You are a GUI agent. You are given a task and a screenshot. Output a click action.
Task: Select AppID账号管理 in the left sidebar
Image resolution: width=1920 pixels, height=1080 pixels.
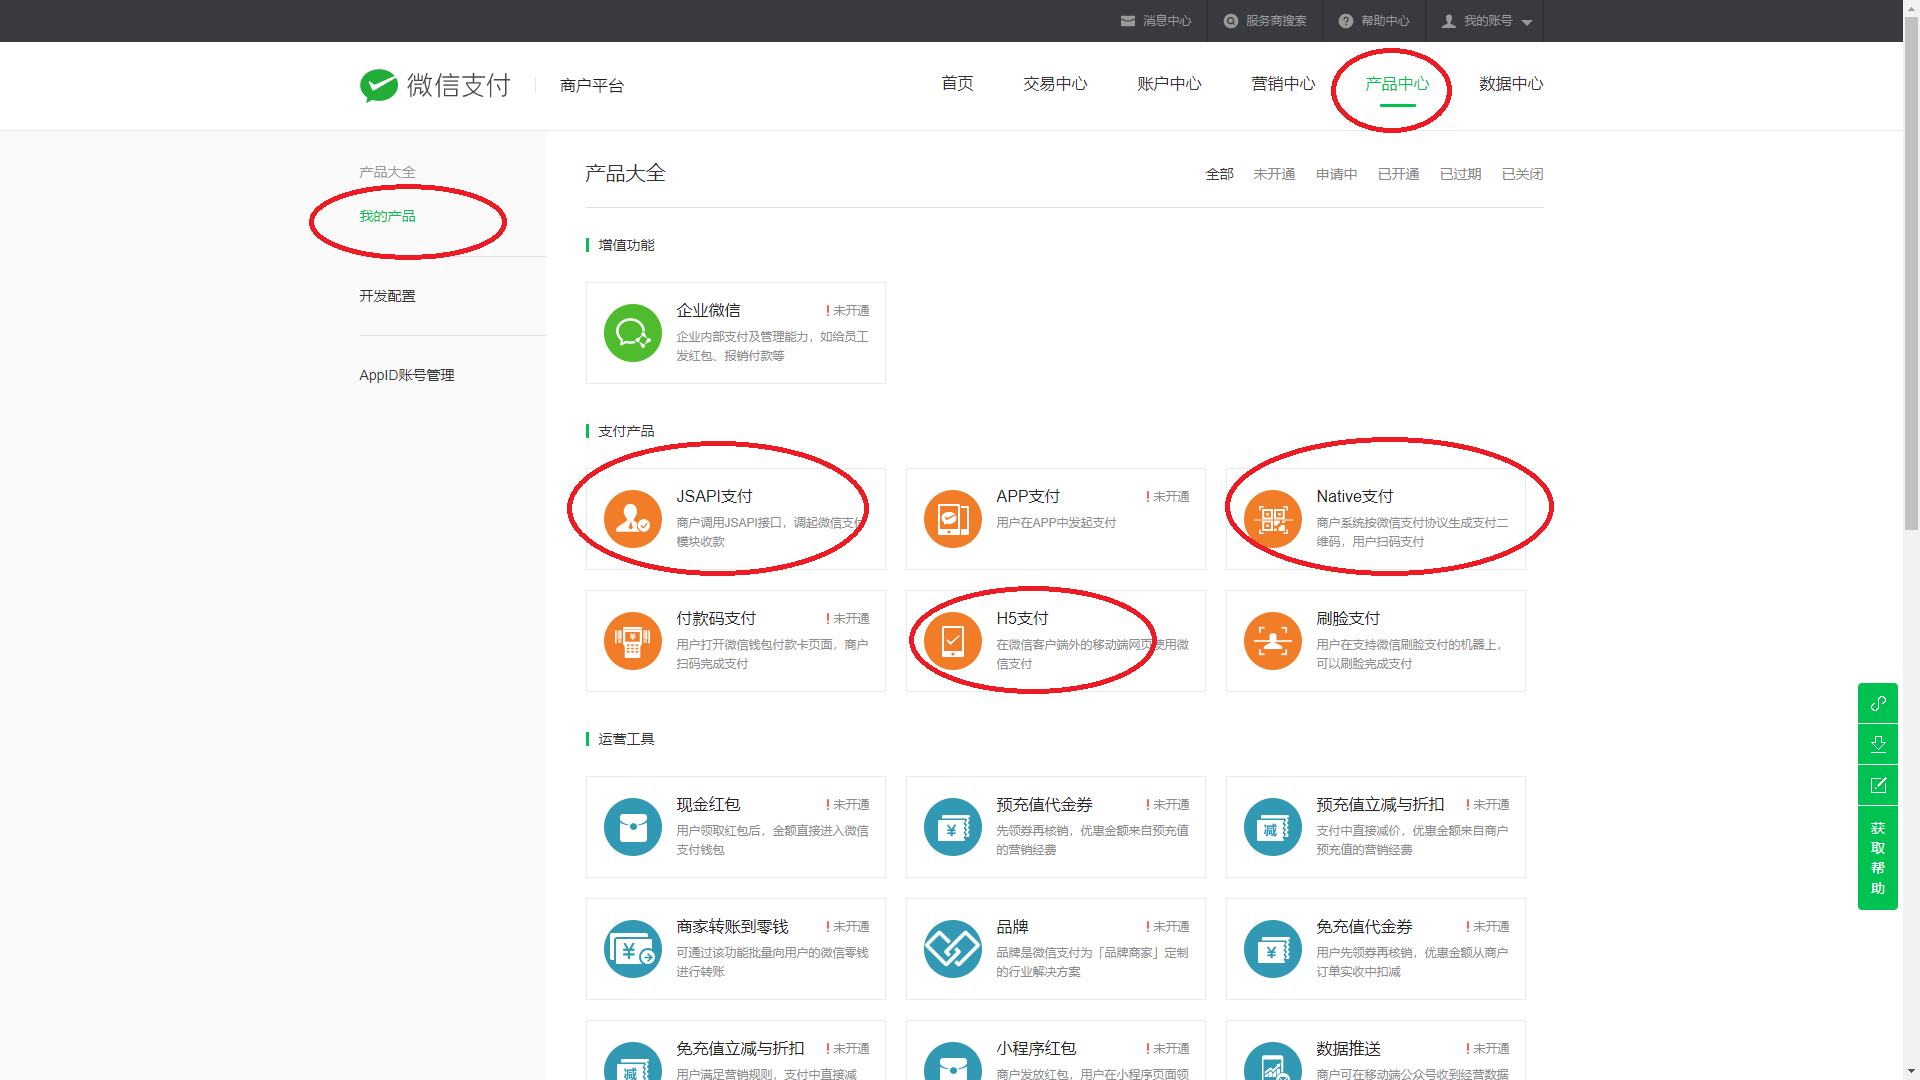[x=407, y=375]
